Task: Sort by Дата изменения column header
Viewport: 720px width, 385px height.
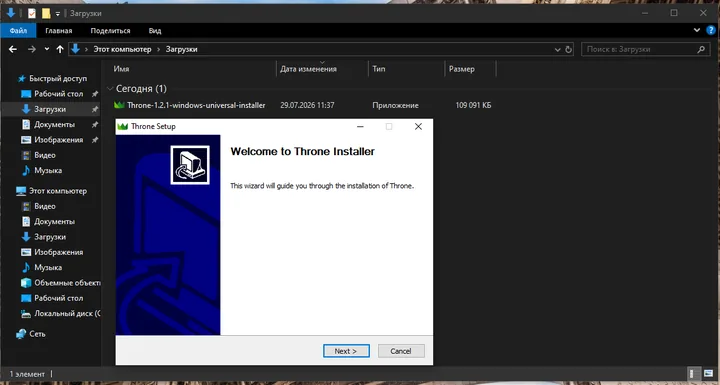Action: [309, 69]
